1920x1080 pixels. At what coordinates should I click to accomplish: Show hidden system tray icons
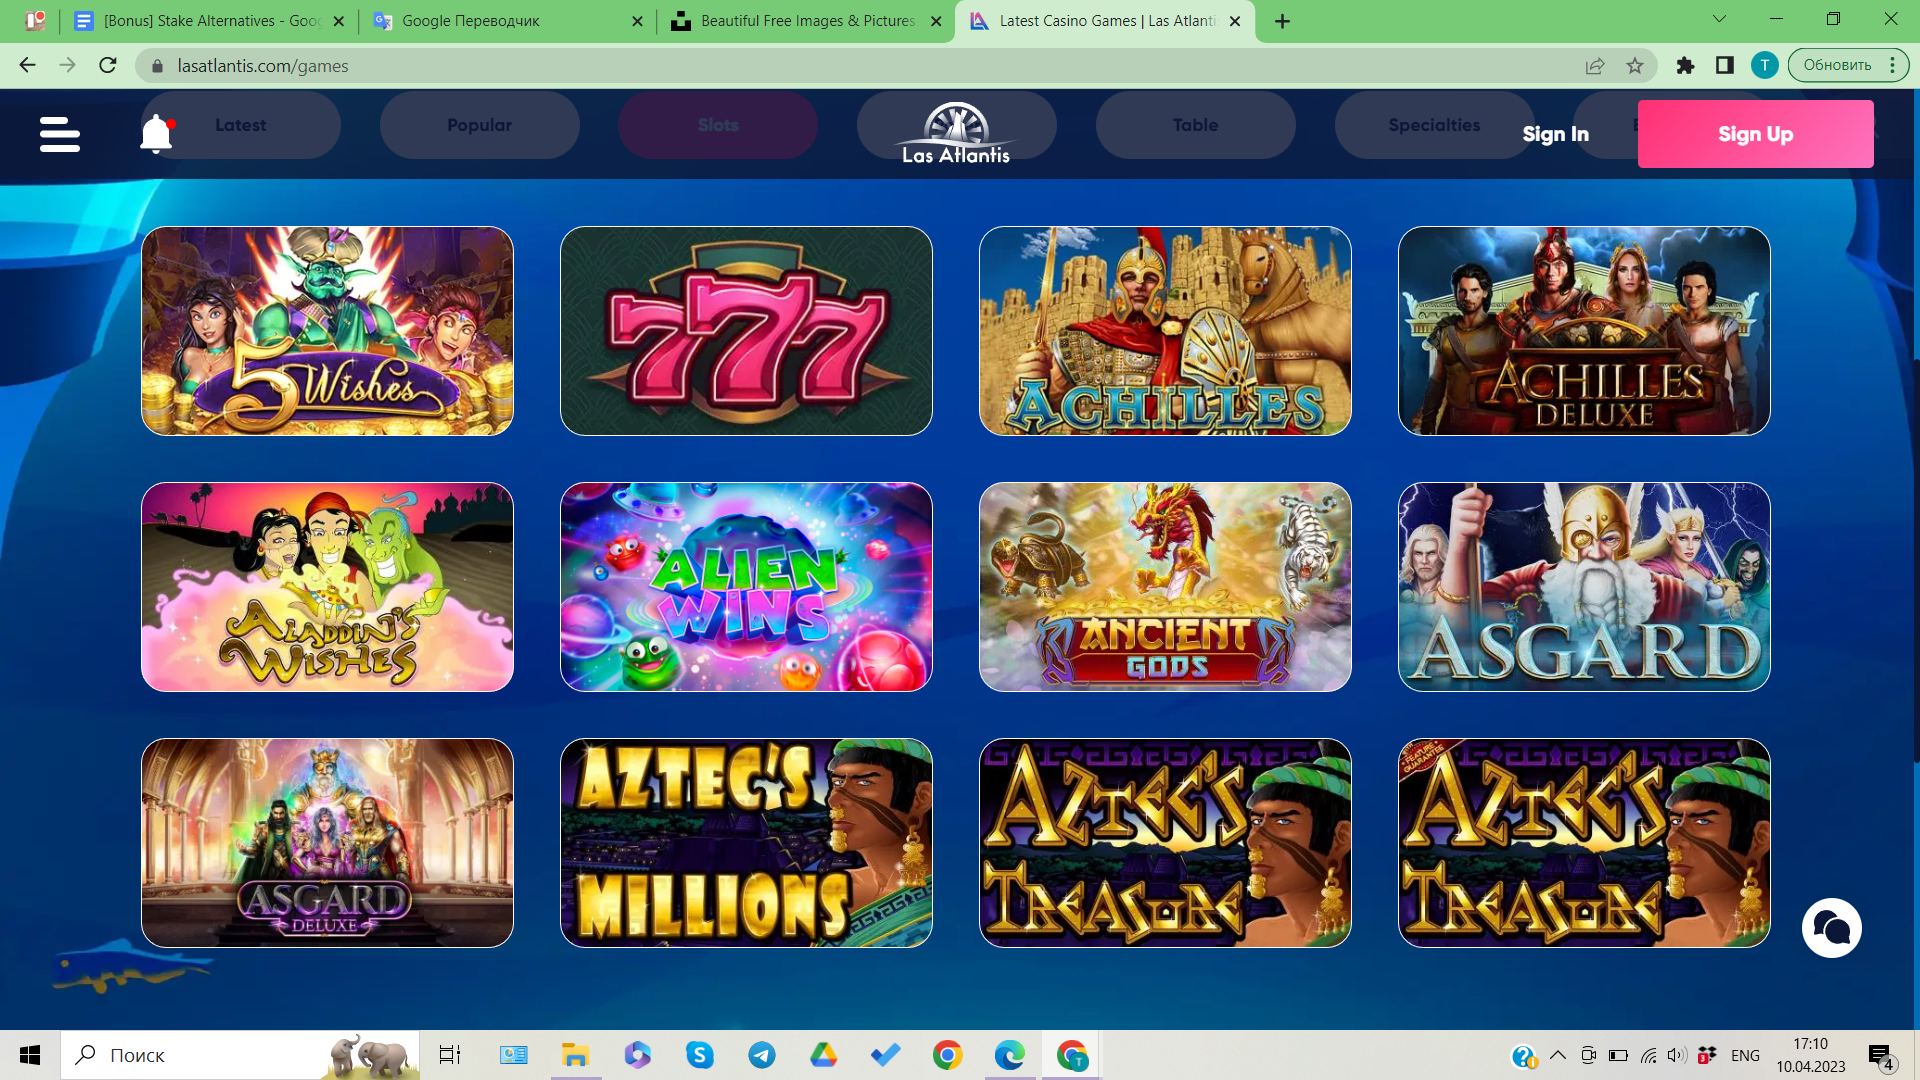(1558, 1055)
